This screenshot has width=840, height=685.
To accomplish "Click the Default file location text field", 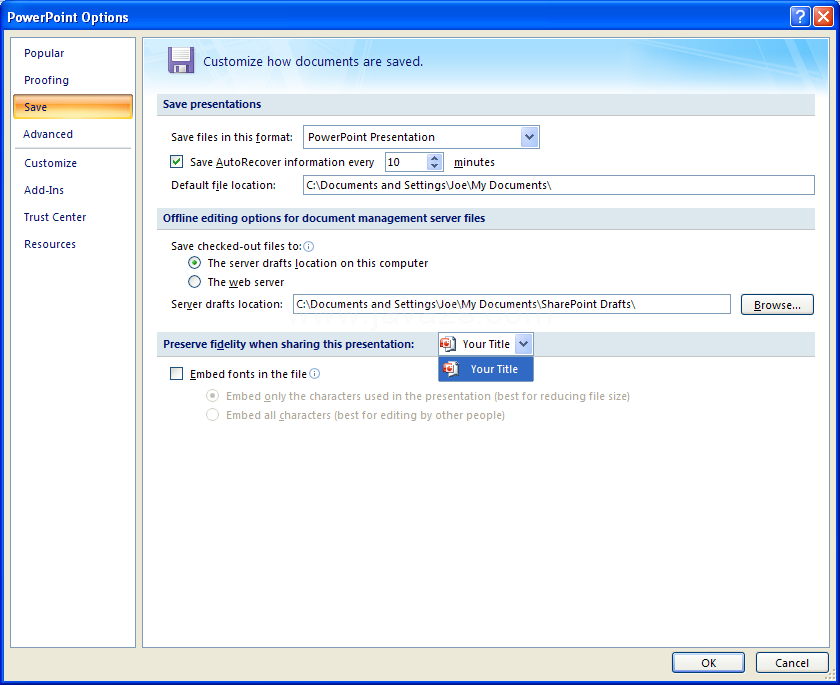I will coord(559,185).
